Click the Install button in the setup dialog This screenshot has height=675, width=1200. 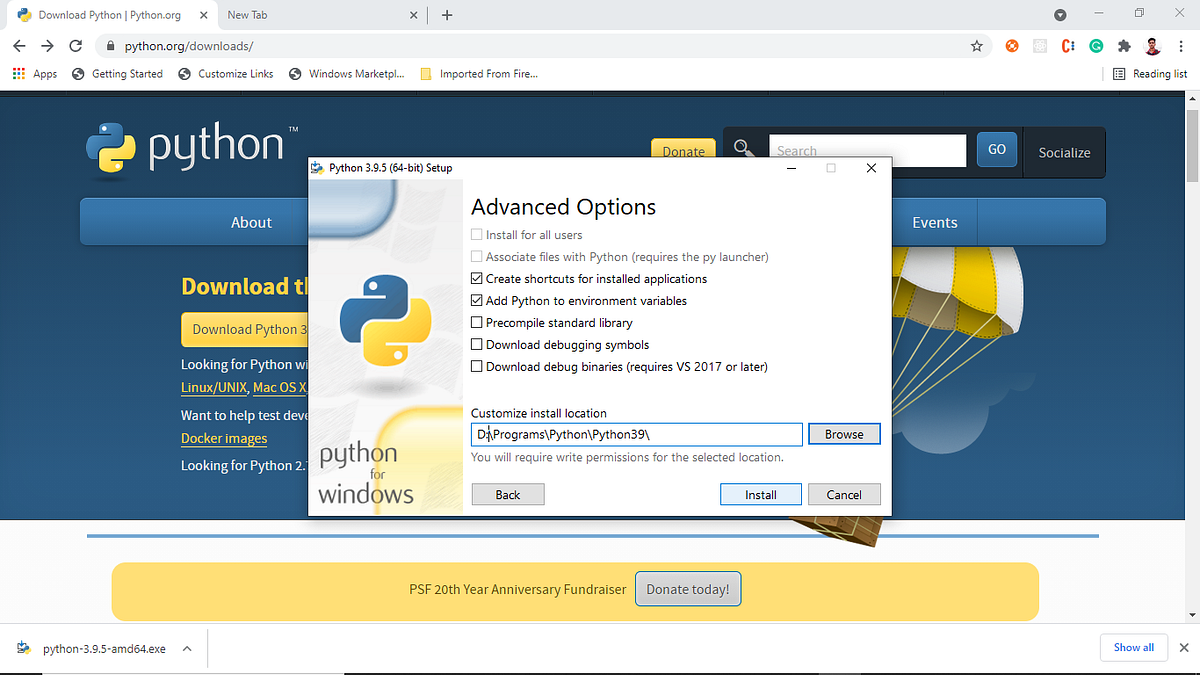tap(760, 494)
